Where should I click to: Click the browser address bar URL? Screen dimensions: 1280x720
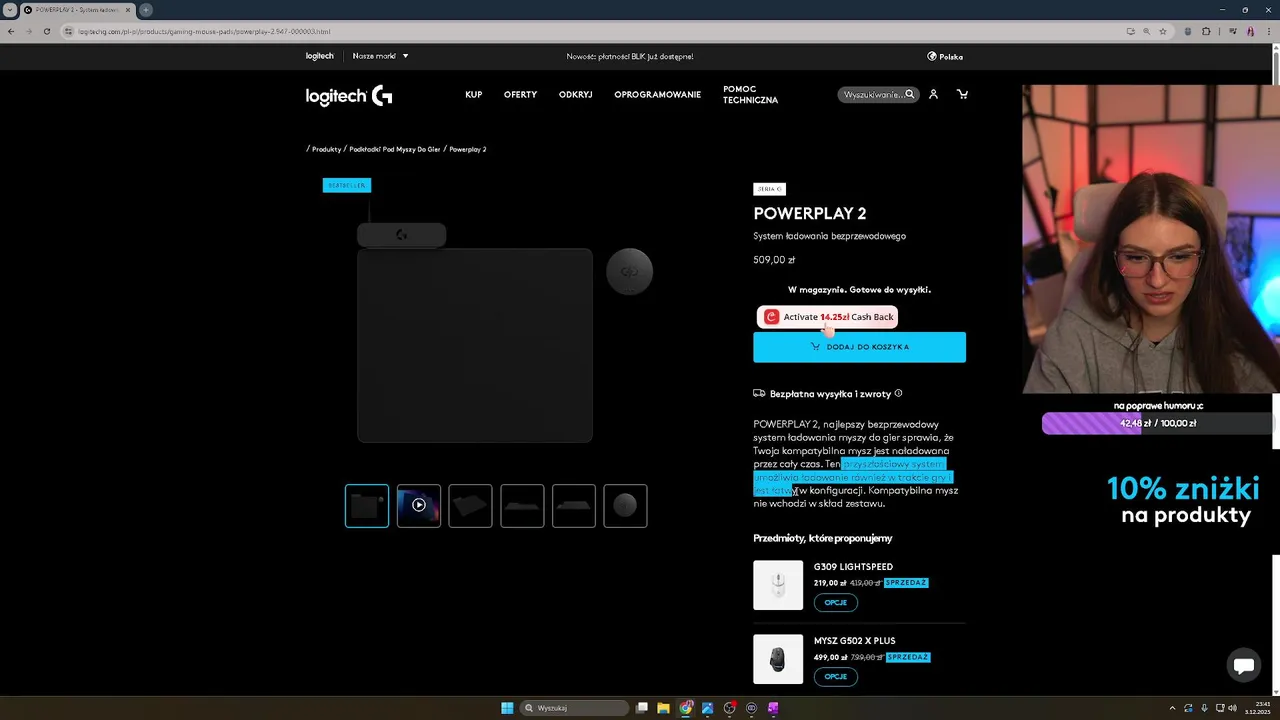click(204, 31)
